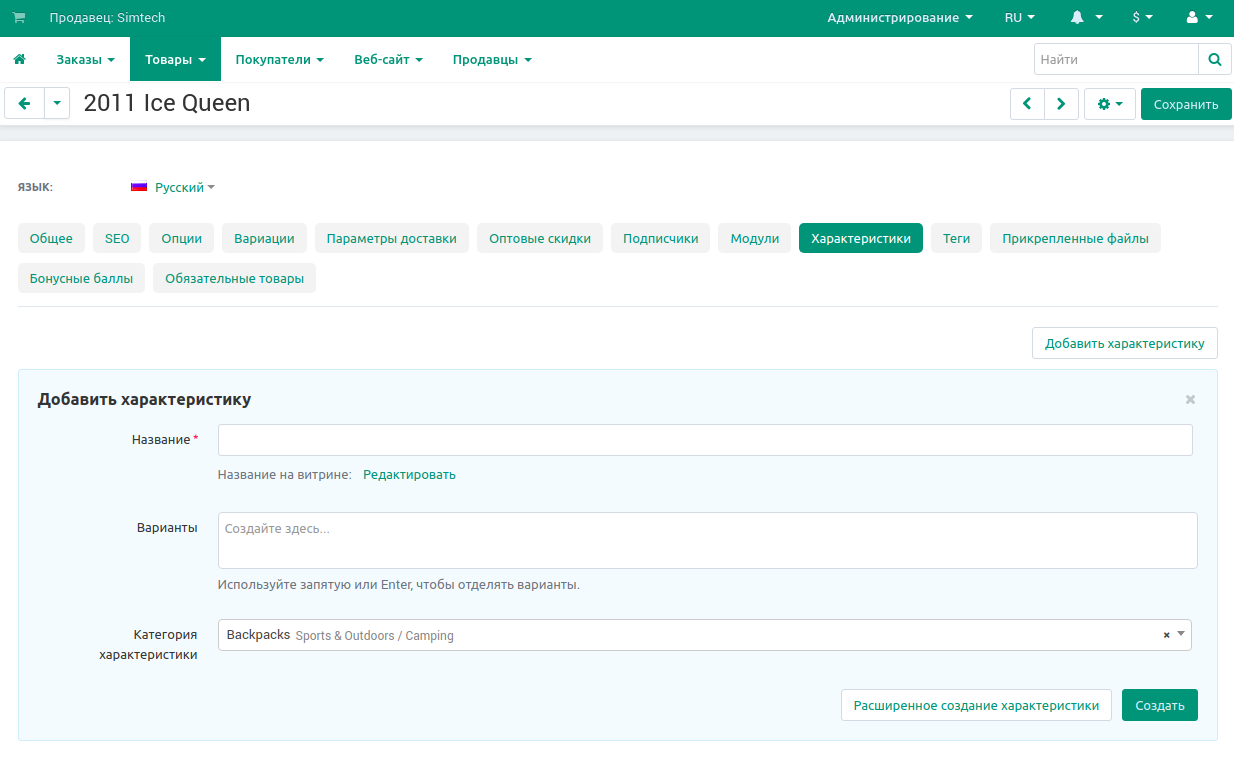
Task: Click the Редактировать storefront name link
Action: (409, 475)
